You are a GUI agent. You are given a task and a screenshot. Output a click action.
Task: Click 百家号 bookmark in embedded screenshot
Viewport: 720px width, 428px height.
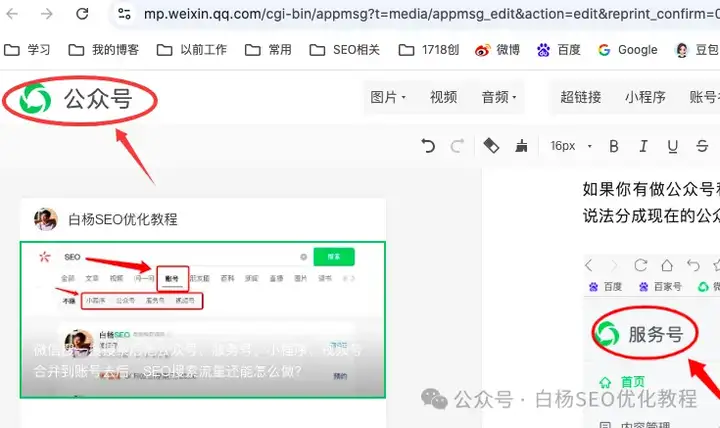[x=660, y=287]
